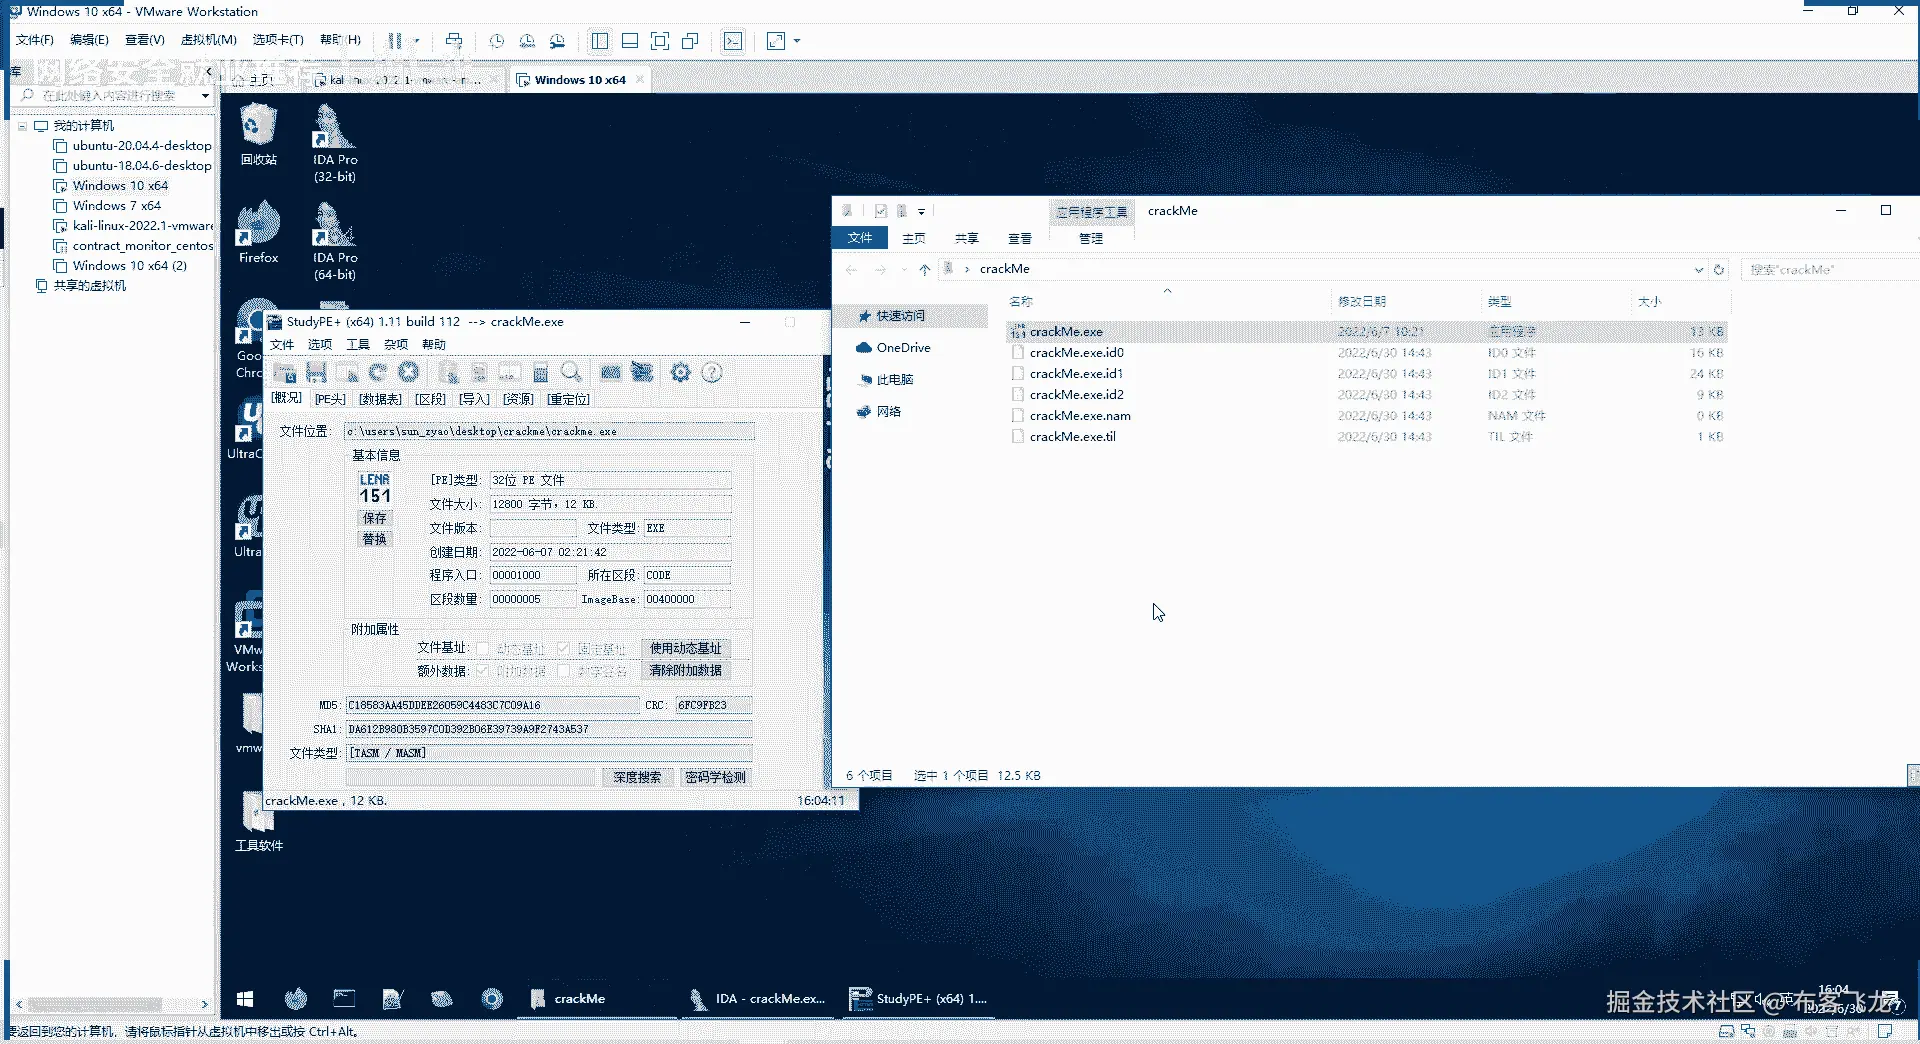Click the 使用动态基址 button
This screenshot has height=1044, width=1920.
[x=686, y=648]
